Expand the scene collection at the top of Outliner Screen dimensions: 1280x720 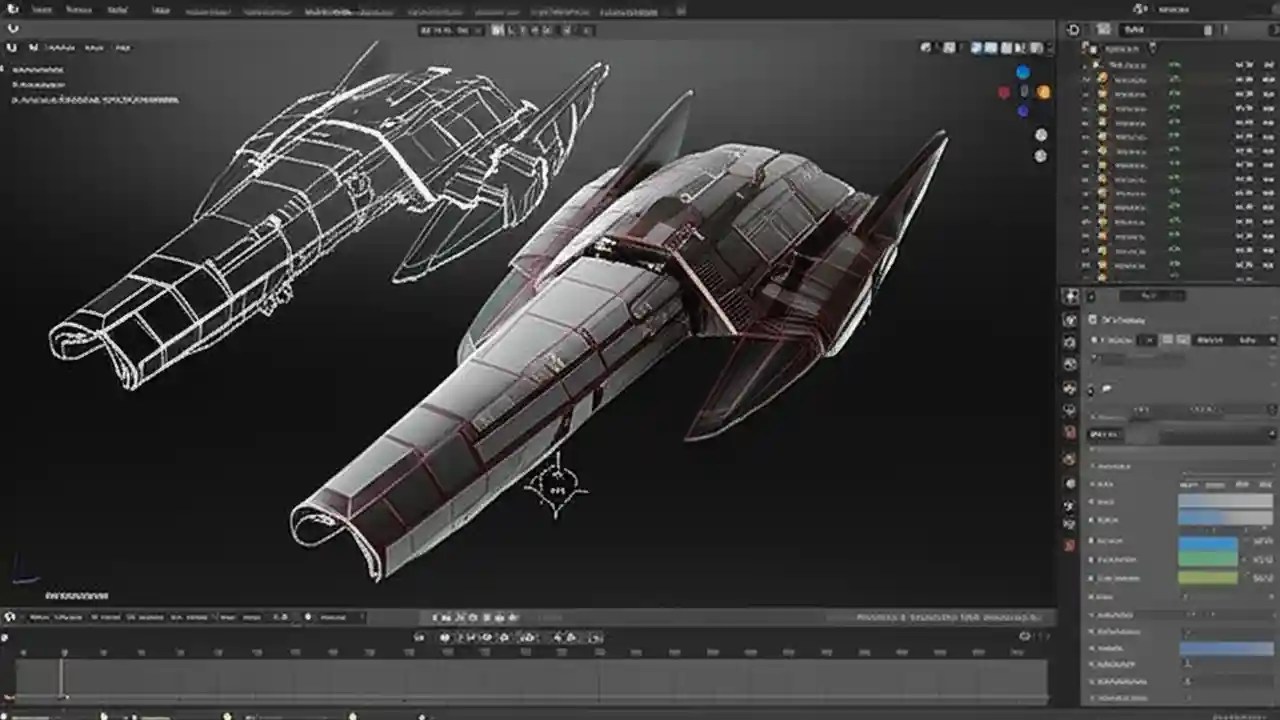[x=1085, y=48]
